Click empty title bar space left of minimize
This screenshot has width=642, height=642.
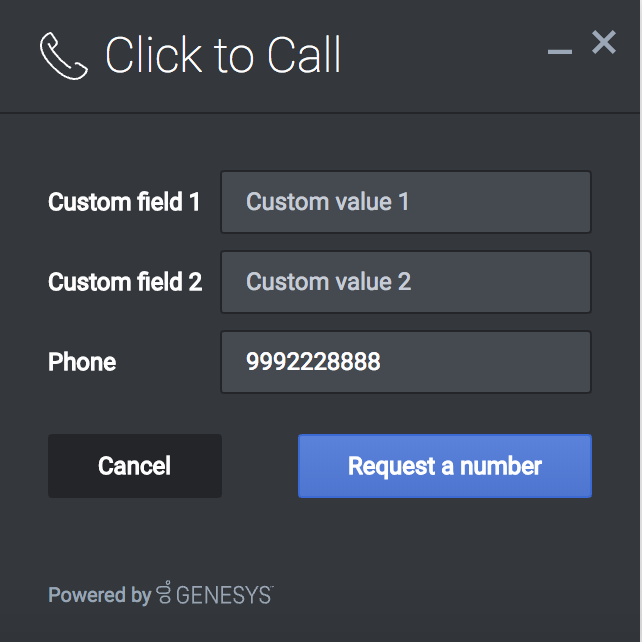tap(450, 55)
